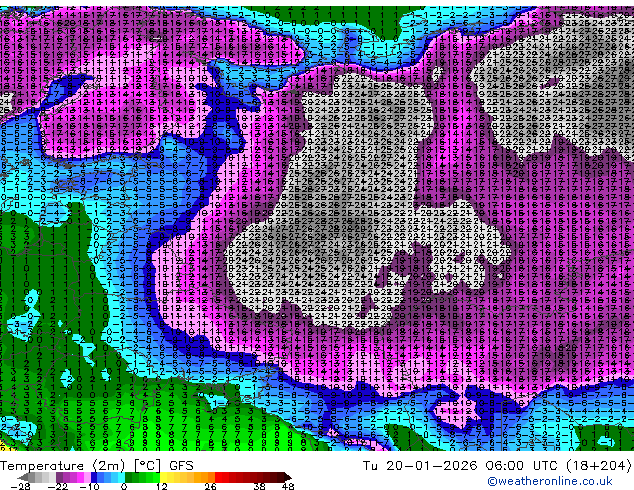Screen dimensions: 634x490
Task: Click the 'Temperature (2m) [°C] GFS' title
Action: click(97, 466)
